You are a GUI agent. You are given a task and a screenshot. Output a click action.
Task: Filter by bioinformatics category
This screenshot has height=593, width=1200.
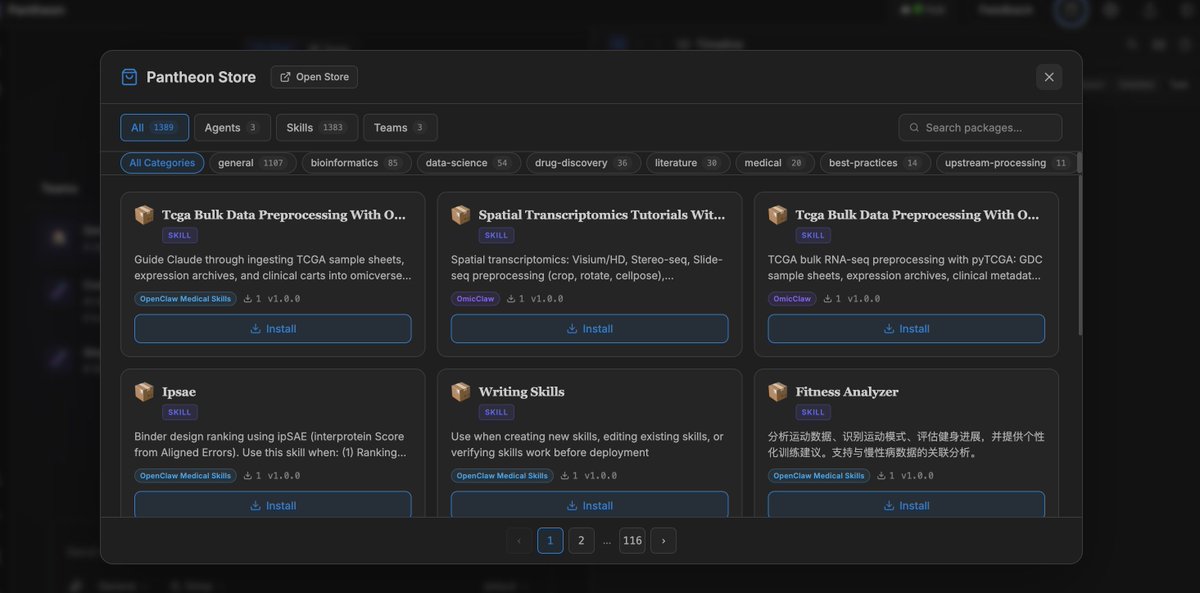(x=356, y=163)
